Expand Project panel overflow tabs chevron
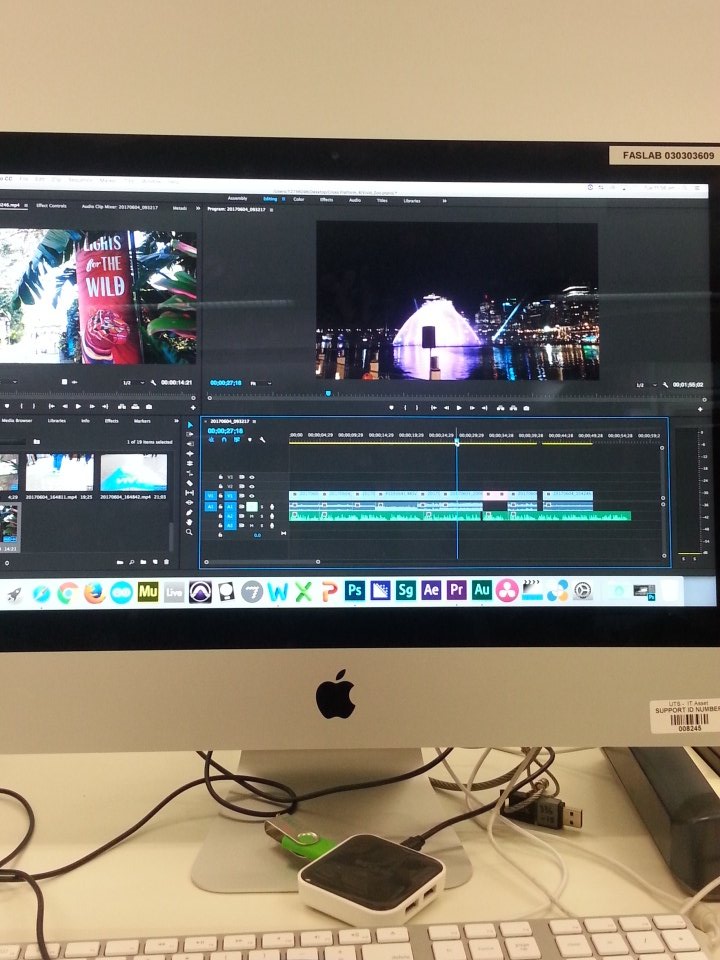 (177, 421)
